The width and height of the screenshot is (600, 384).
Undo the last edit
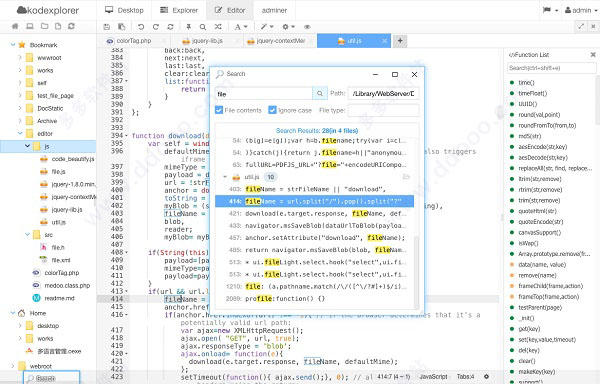[x=141, y=27]
